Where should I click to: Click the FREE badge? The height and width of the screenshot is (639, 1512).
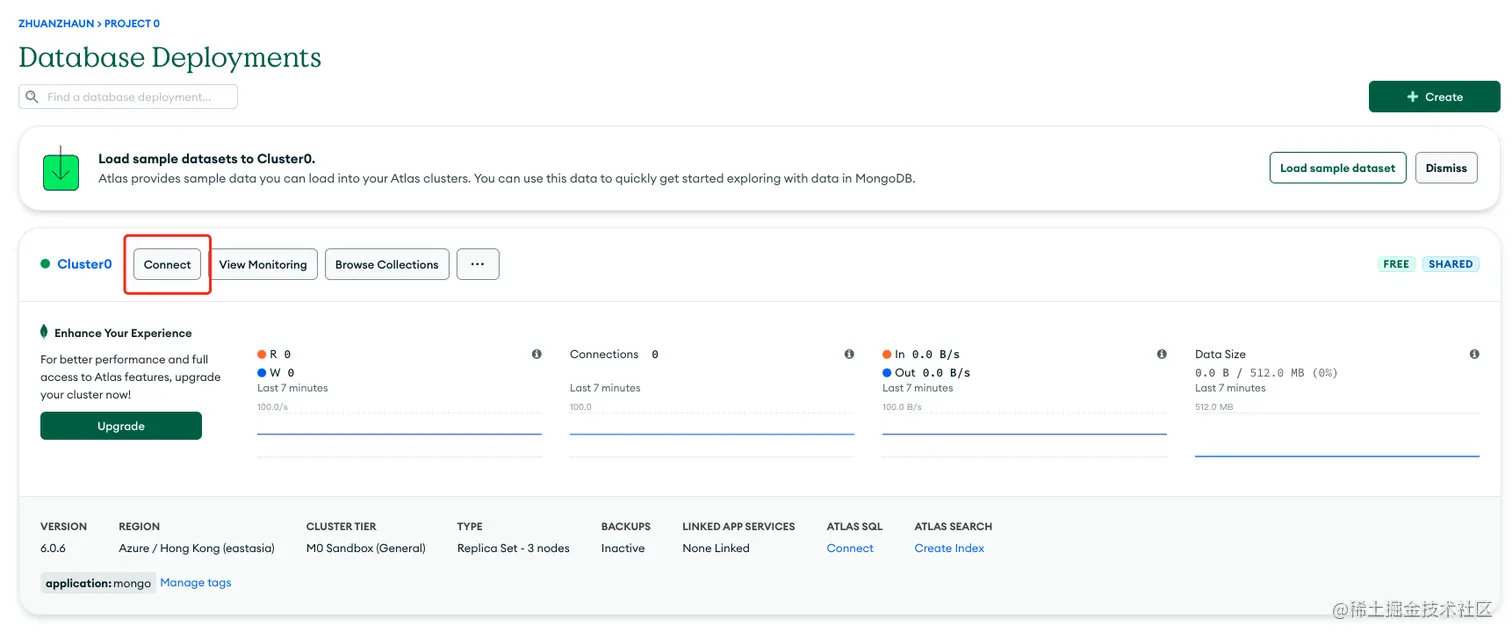[x=1396, y=264]
